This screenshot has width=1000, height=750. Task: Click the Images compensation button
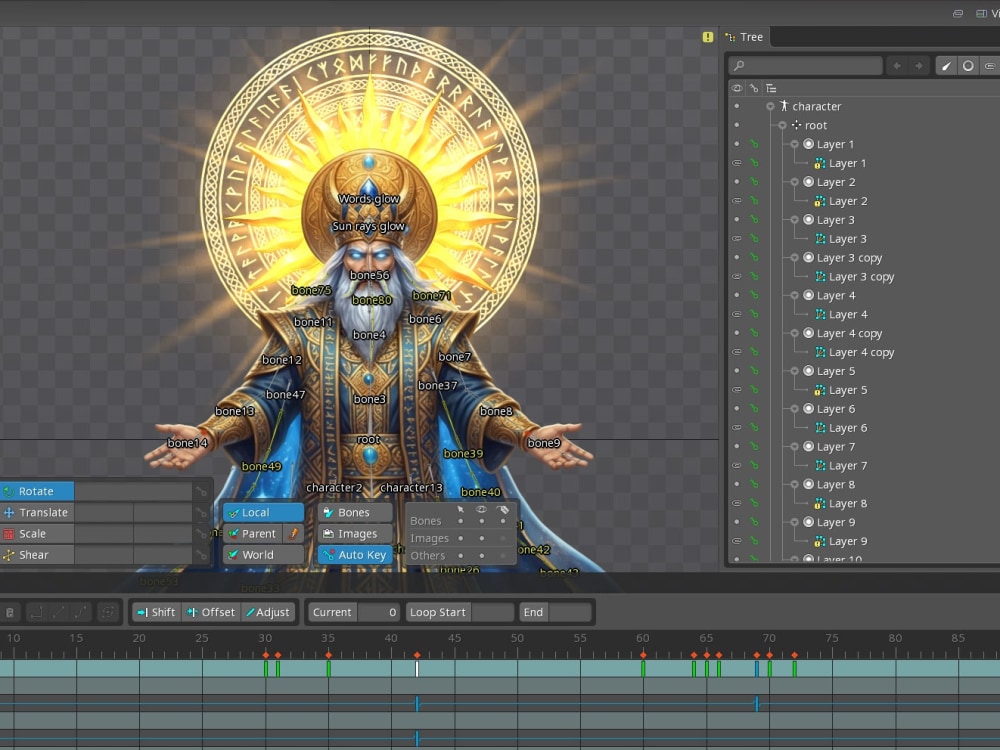click(355, 534)
